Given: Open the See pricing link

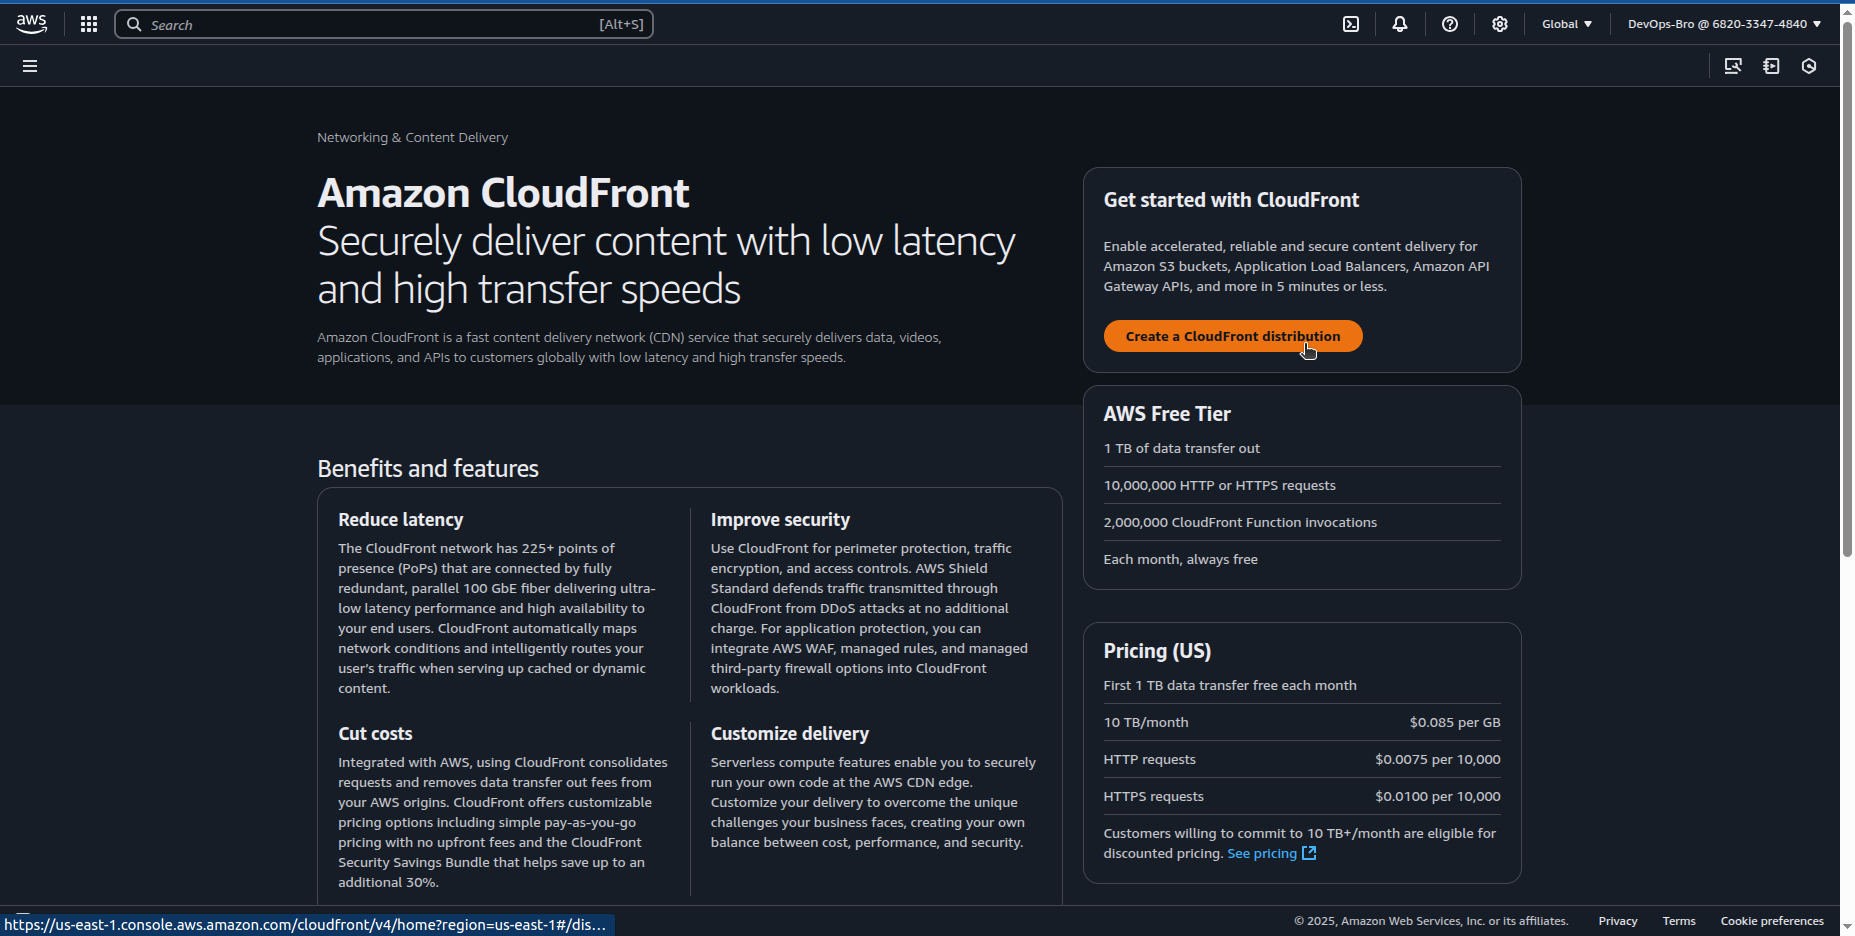Looking at the screenshot, I should 1262,853.
